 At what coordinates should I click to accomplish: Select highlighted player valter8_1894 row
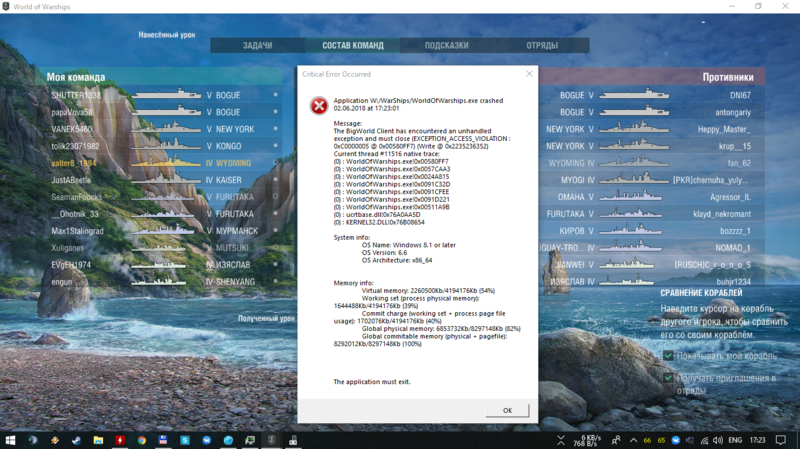165,163
